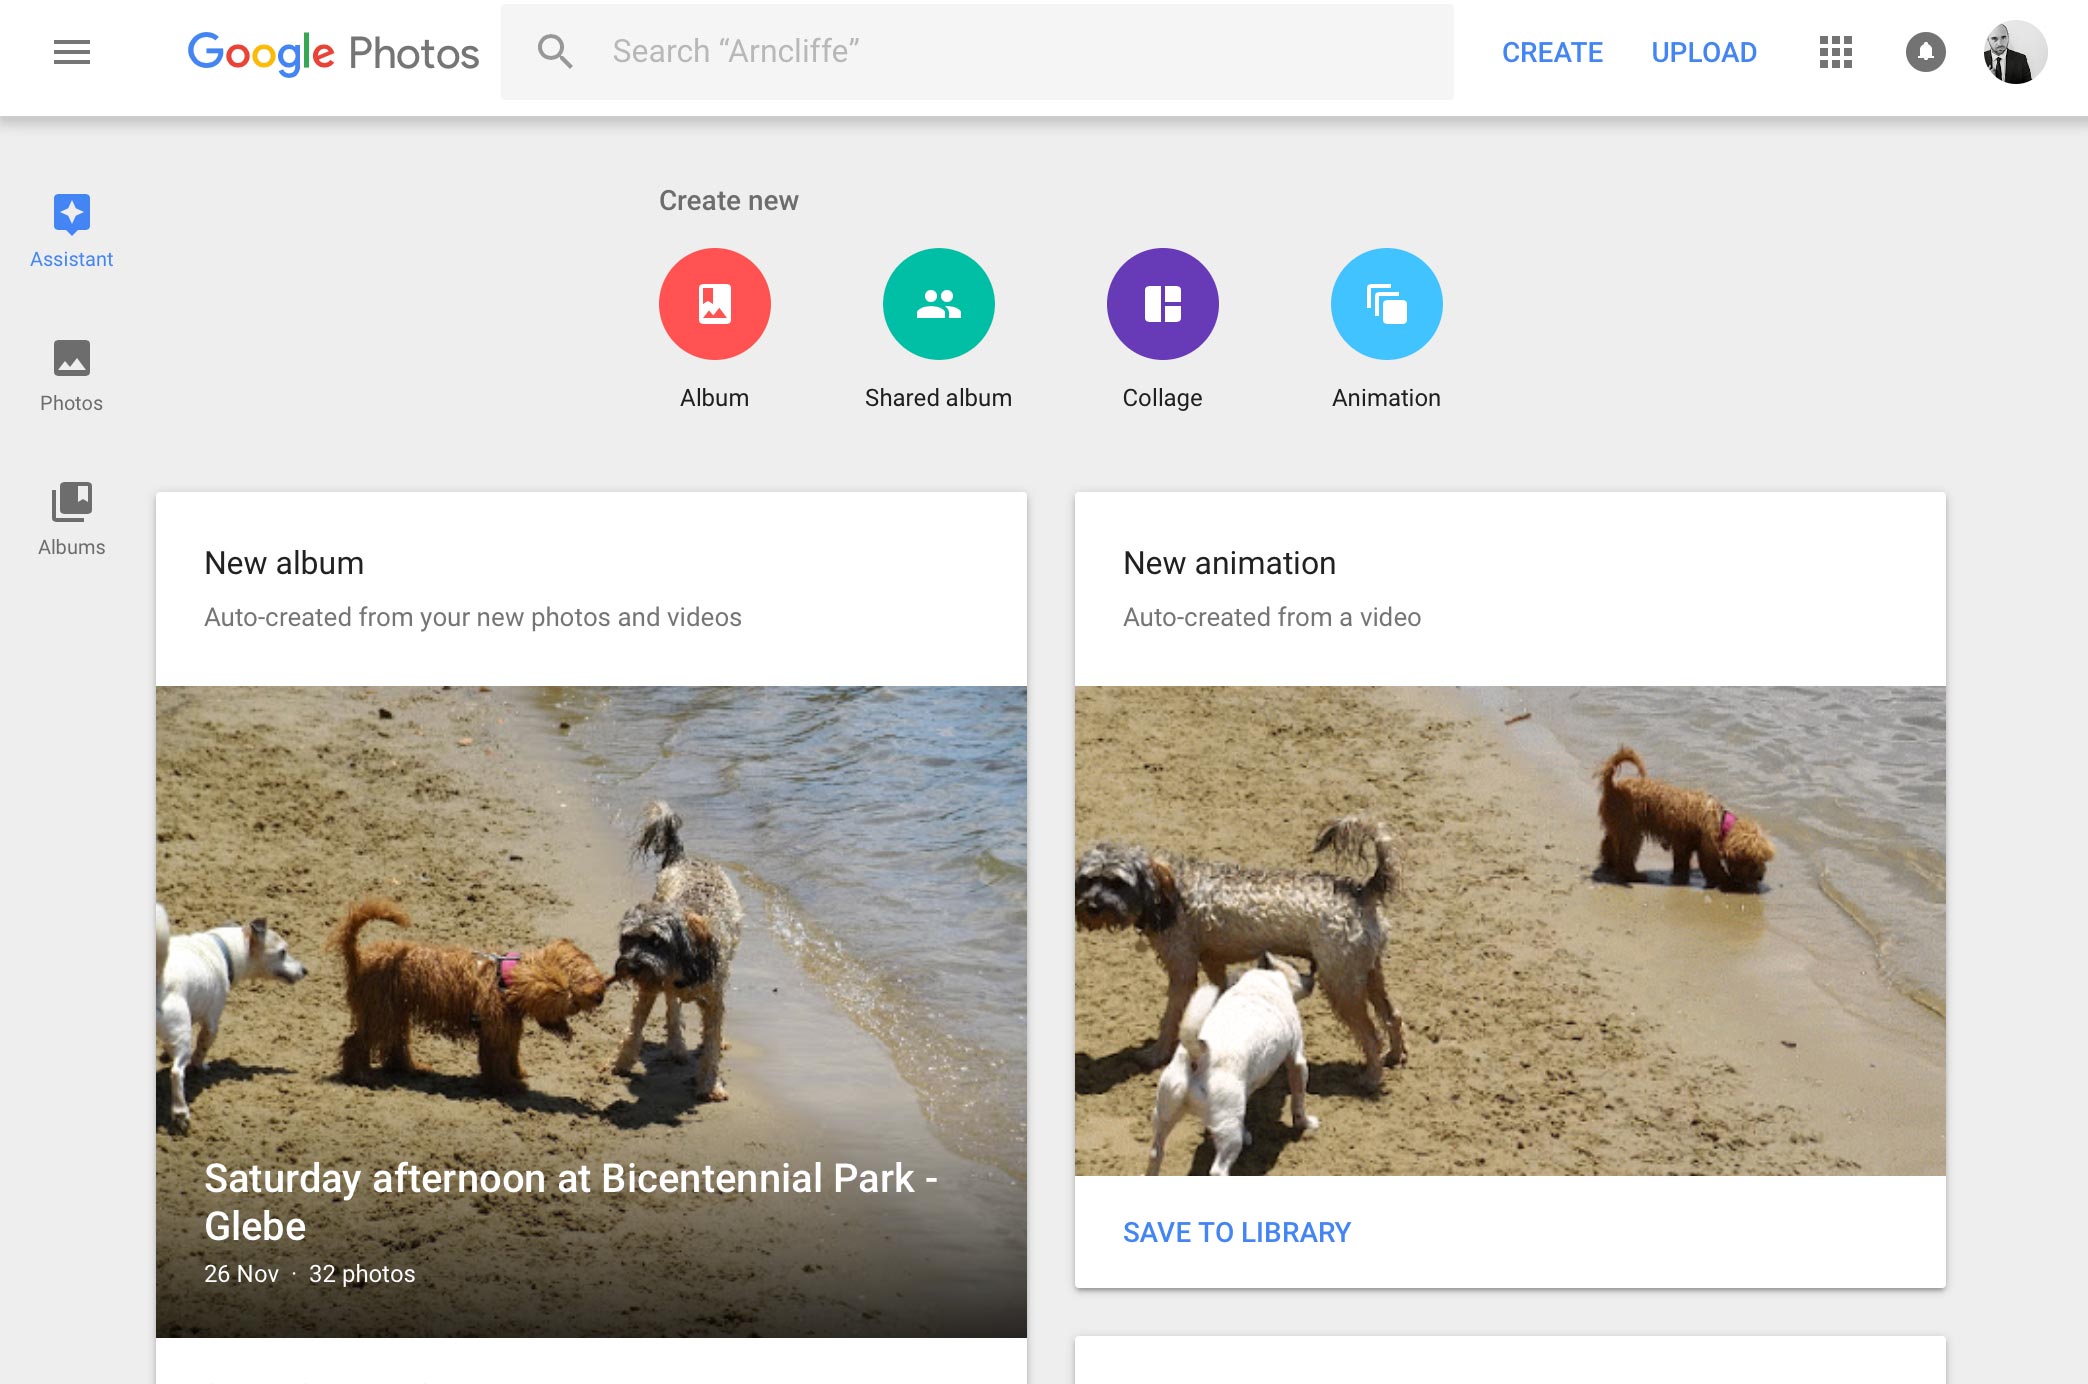Open the New animation dog thumbnail
Viewport: 2088px width, 1384px height.
click(1510, 931)
